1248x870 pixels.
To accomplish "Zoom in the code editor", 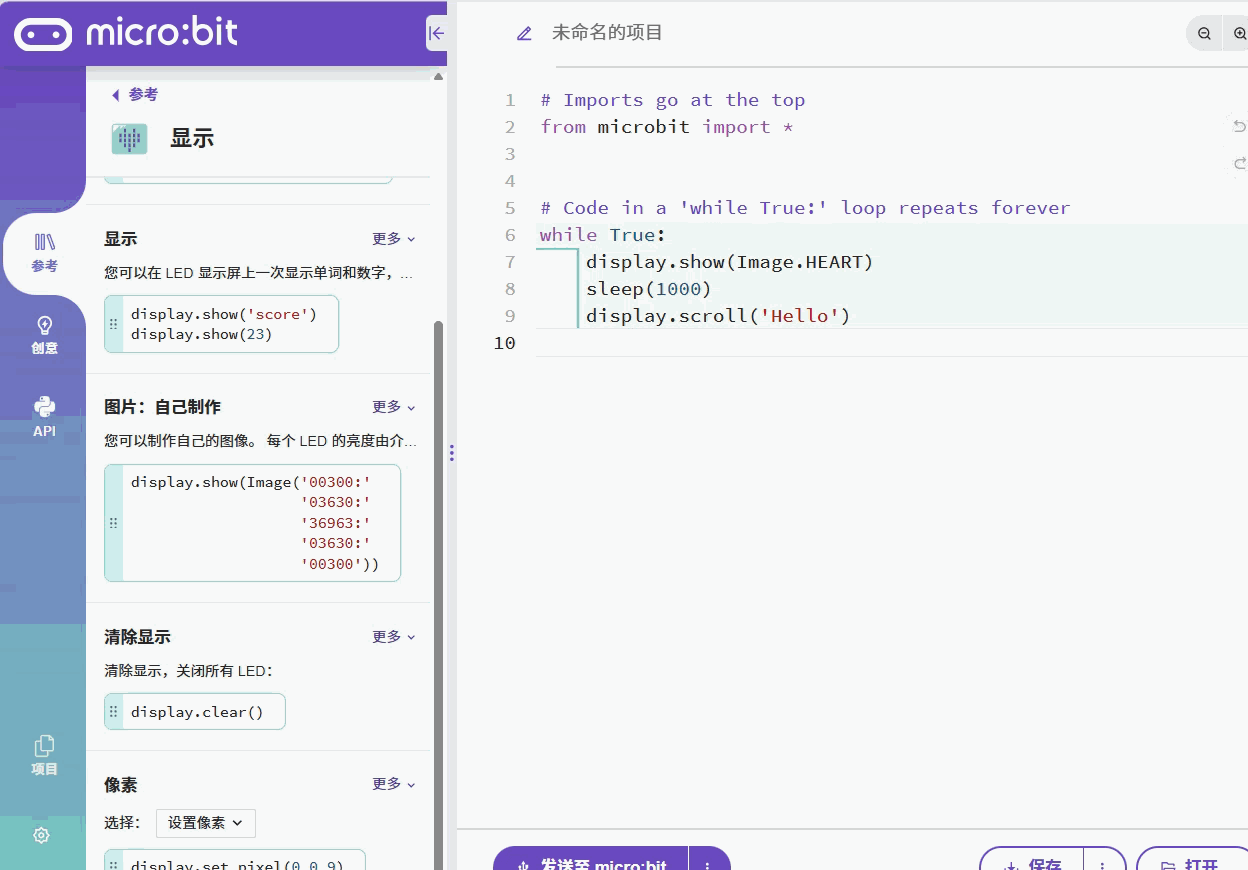I will 1239,33.
